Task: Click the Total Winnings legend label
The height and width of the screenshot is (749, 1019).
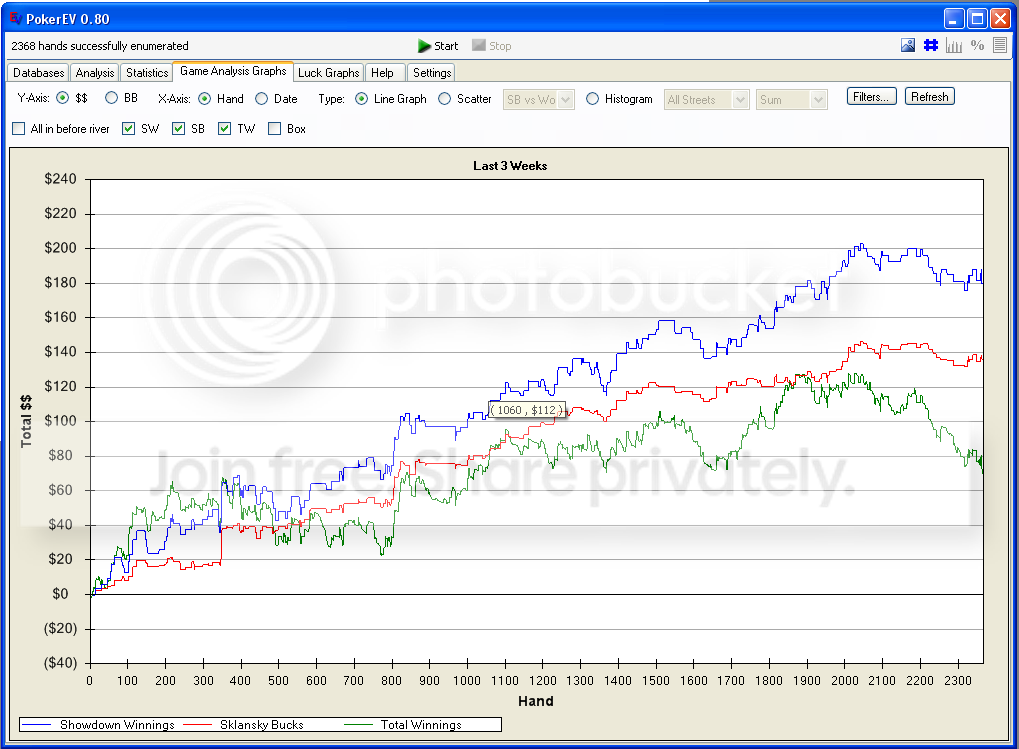Action: click(x=421, y=724)
